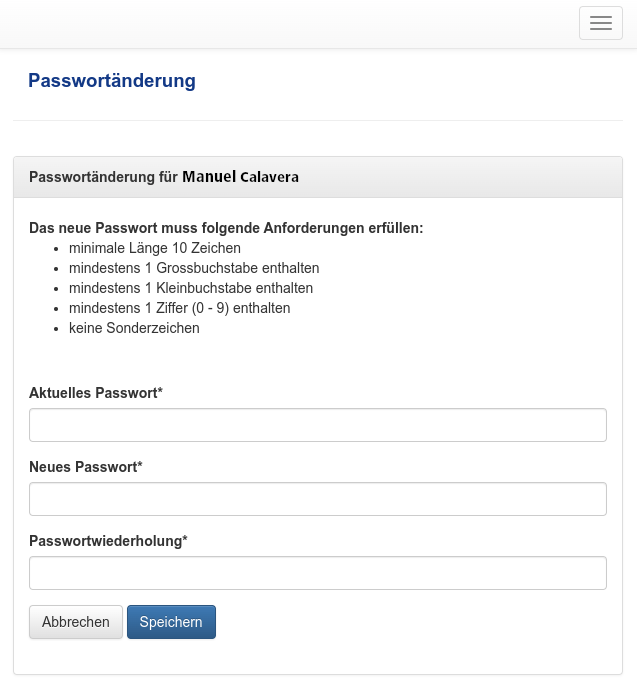637x691 pixels.
Task: Click the Aktuelles Passwort input field
Action: (318, 425)
